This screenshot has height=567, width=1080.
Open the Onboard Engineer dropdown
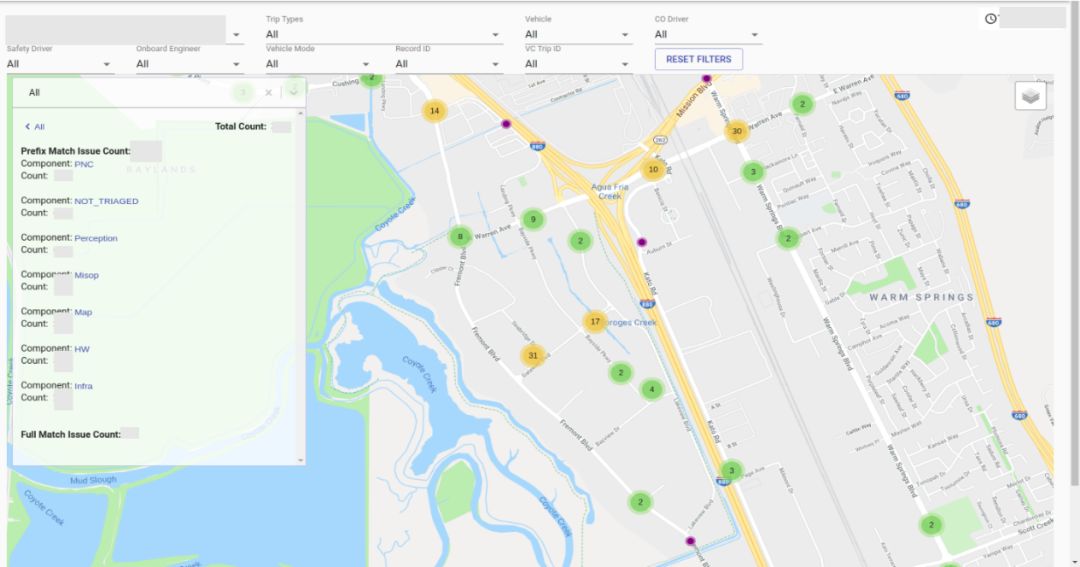click(x=189, y=64)
